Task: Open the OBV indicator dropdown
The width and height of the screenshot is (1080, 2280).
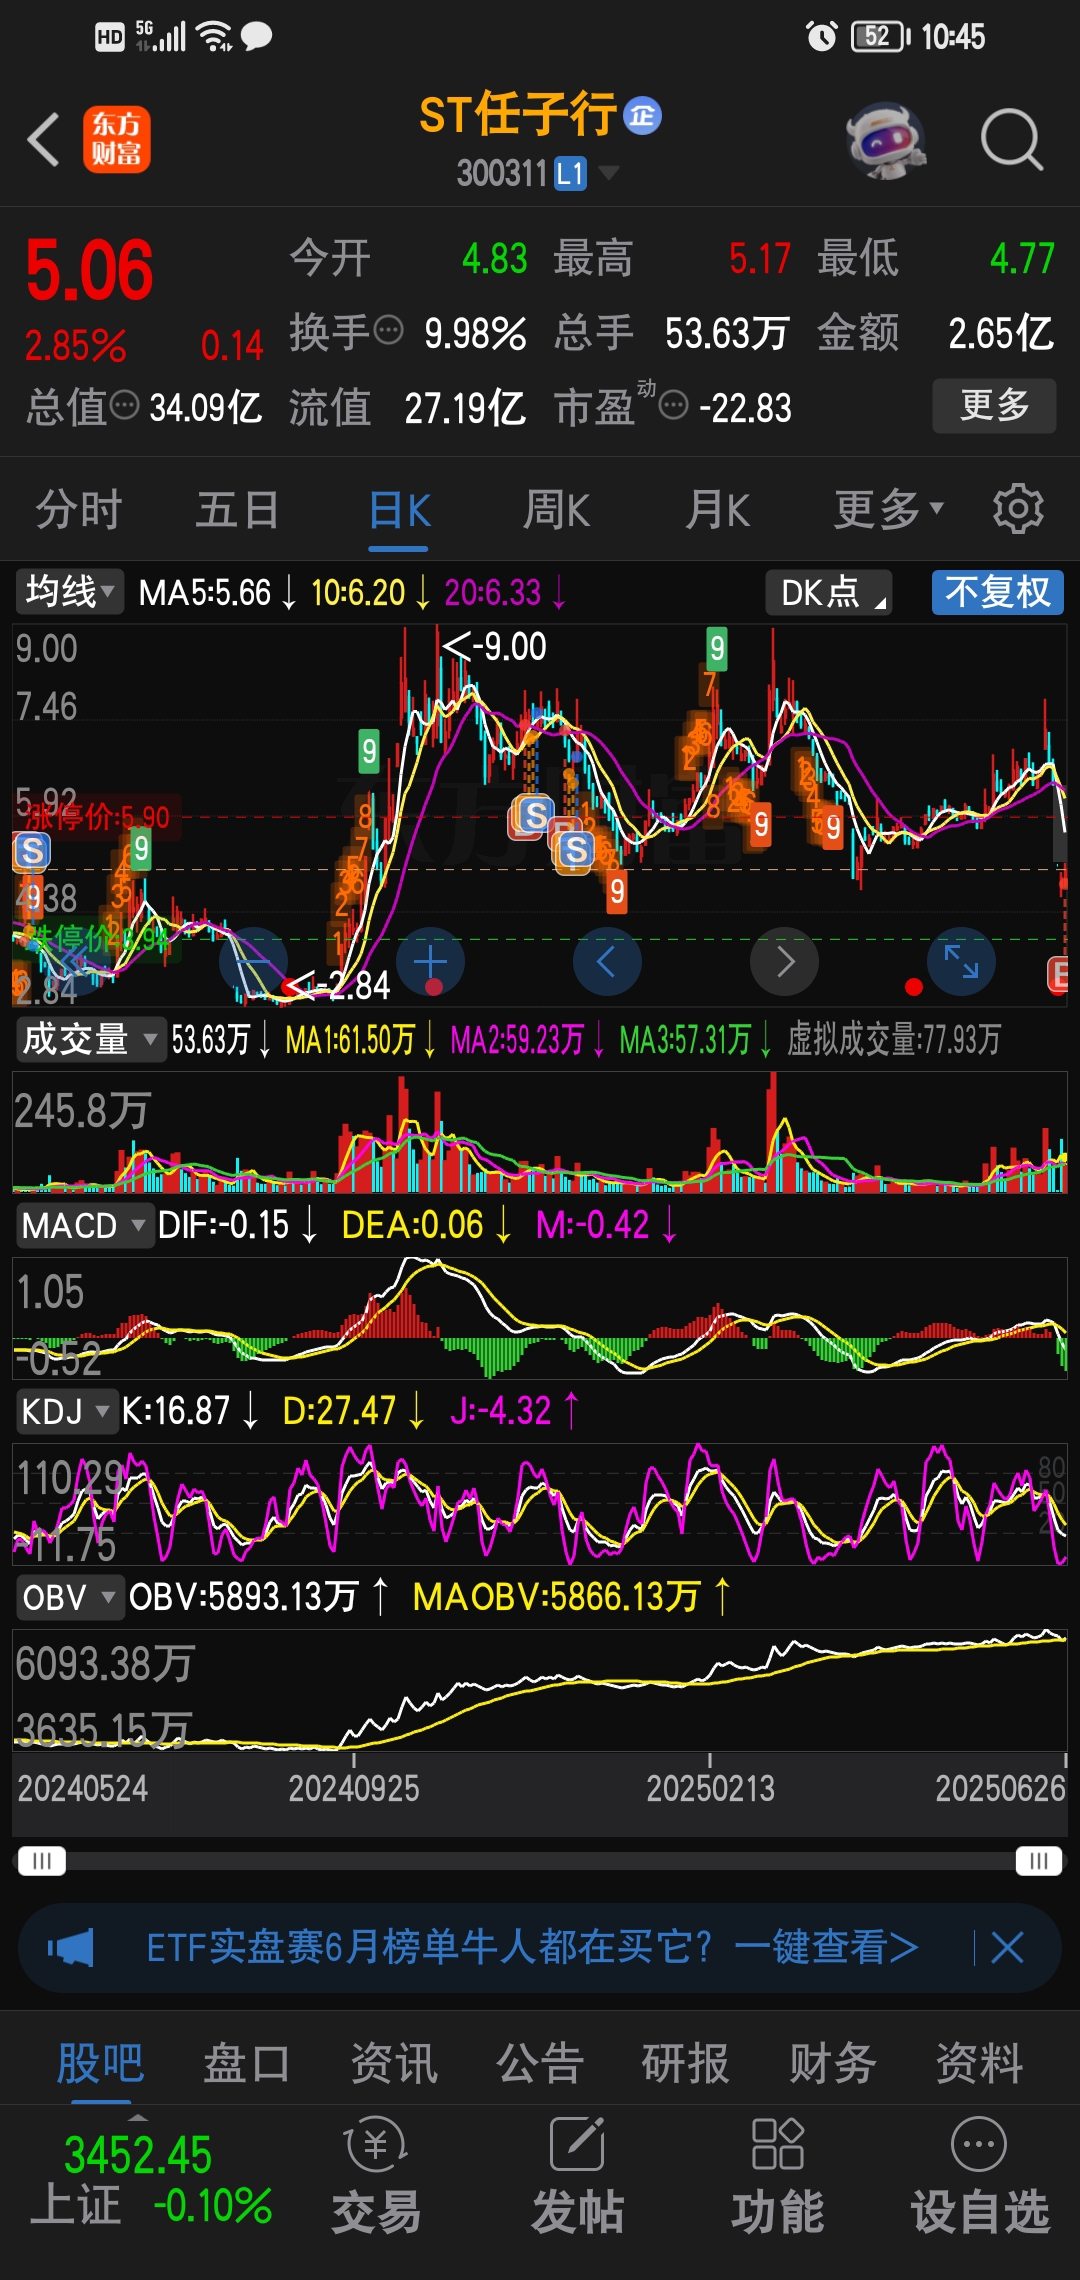Action: coord(70,1597)
